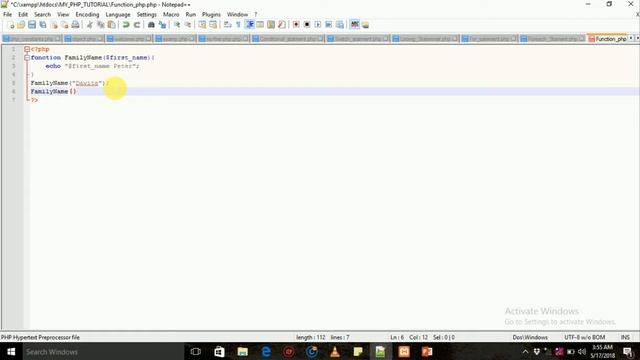Click the Print toolbar icon
Viewport: 640px width, 360px height.
(75, 25)
